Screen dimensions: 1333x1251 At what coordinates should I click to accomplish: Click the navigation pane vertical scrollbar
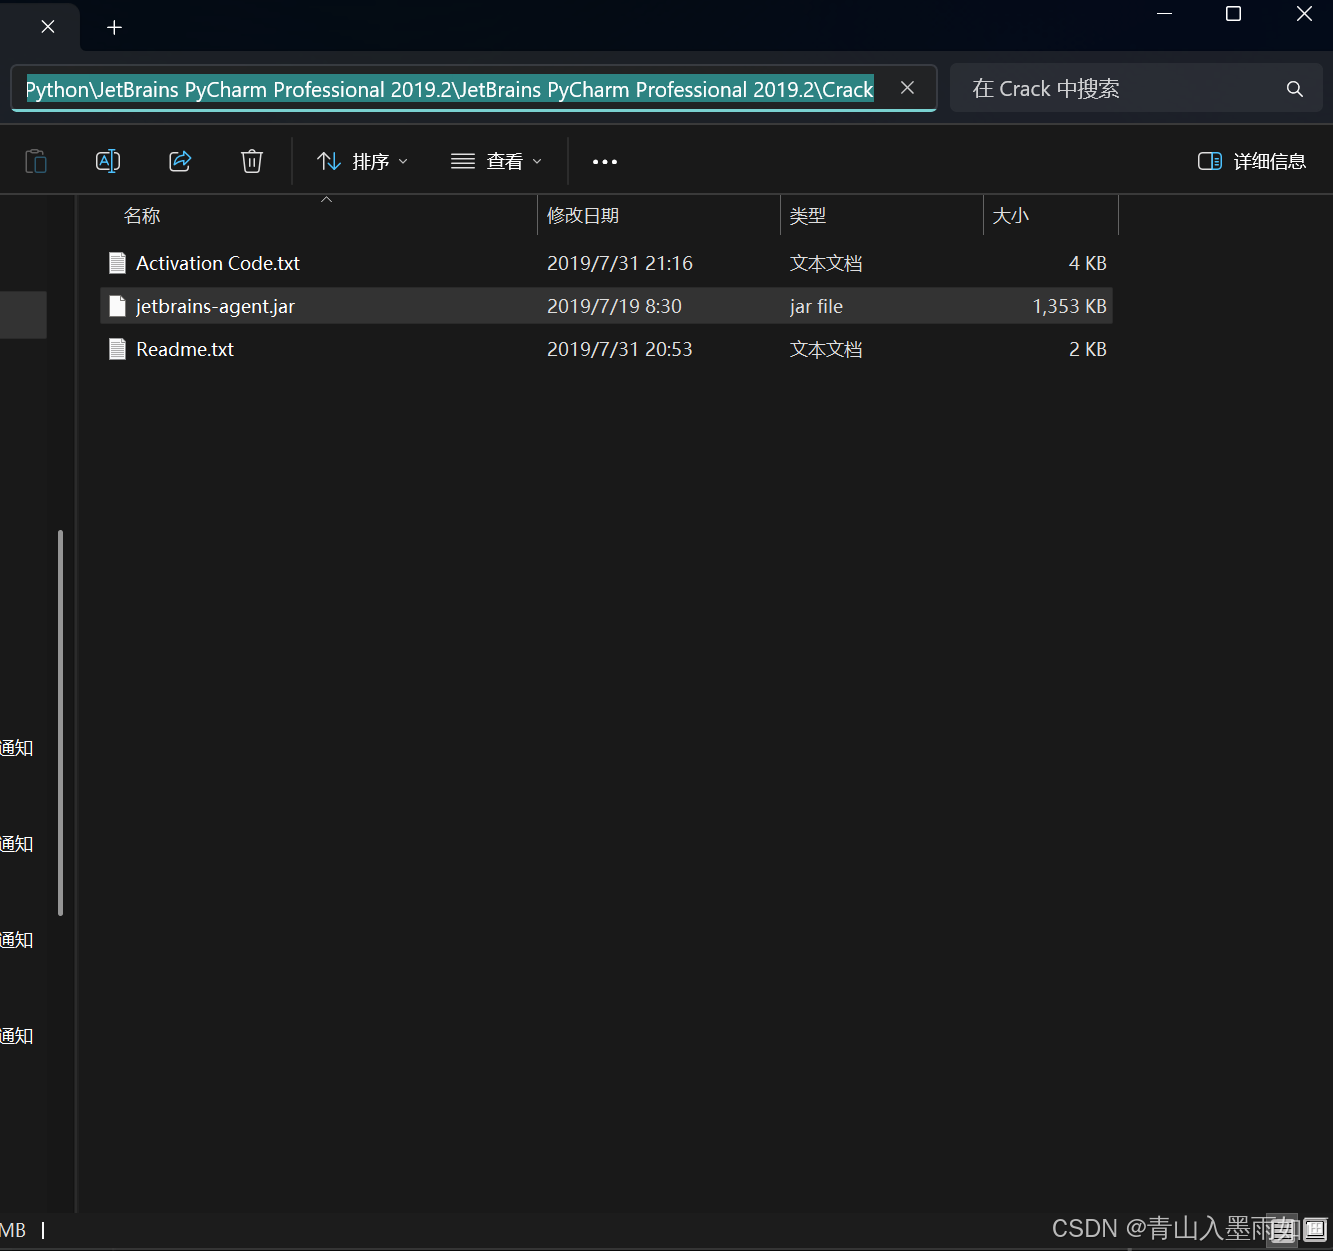60,722
